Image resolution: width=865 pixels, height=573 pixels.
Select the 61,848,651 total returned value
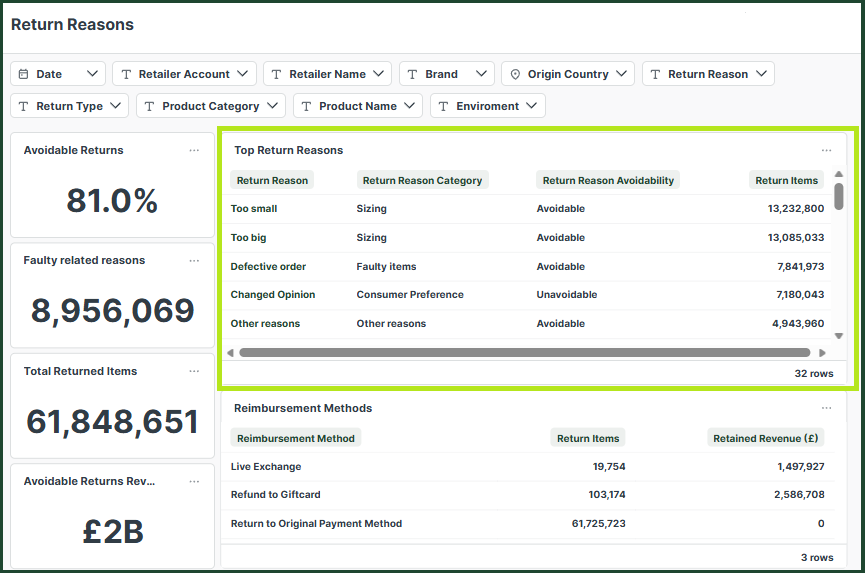click(113, 422)
